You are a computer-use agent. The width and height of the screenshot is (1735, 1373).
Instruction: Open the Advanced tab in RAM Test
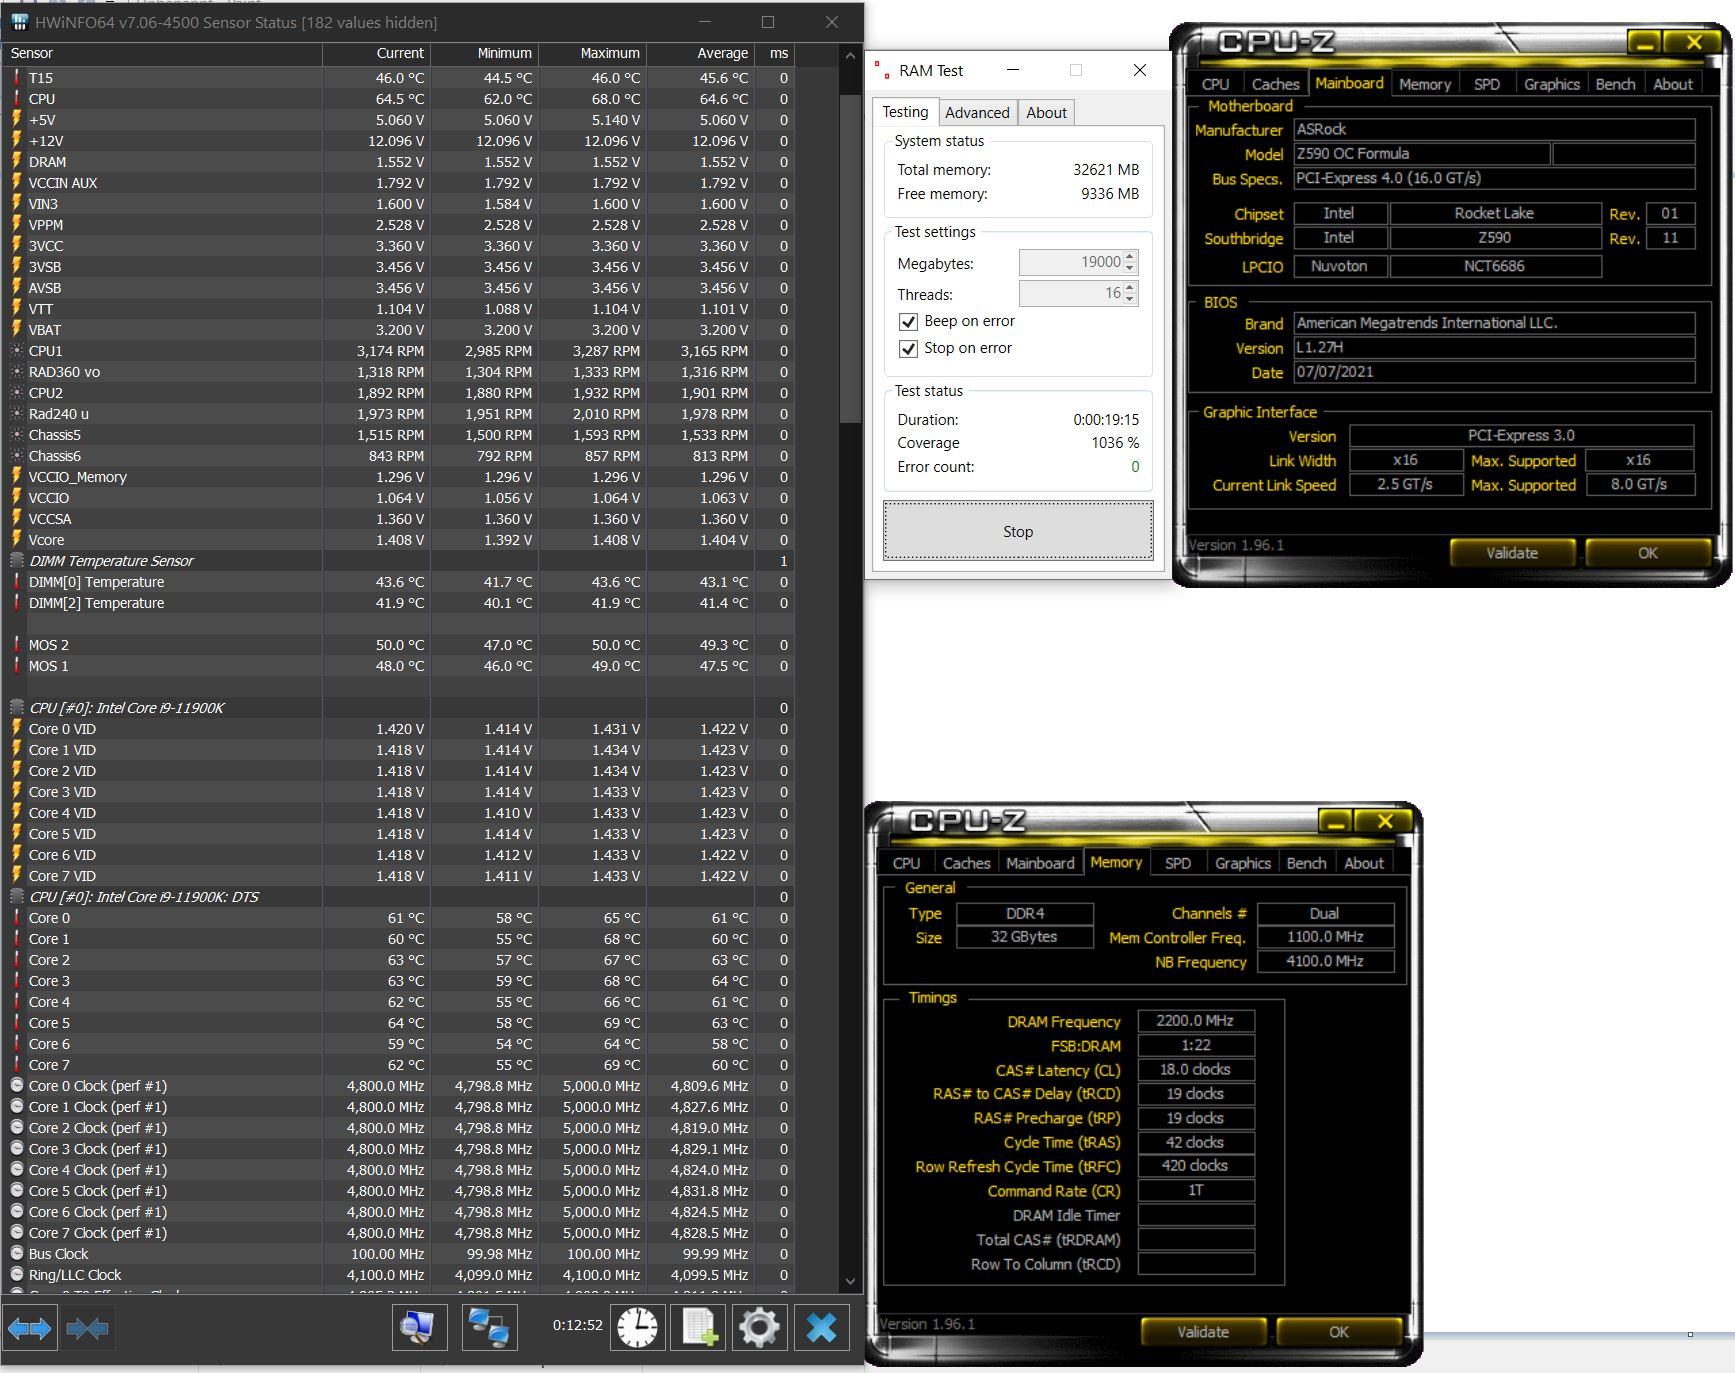(x=977, y=113)
